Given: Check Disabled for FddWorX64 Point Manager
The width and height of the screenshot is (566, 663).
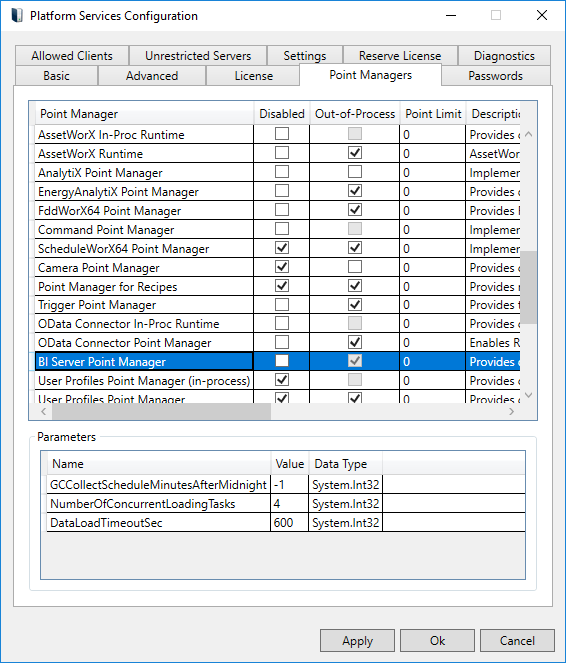Looking at the screenshot, I should coord(282,210).
